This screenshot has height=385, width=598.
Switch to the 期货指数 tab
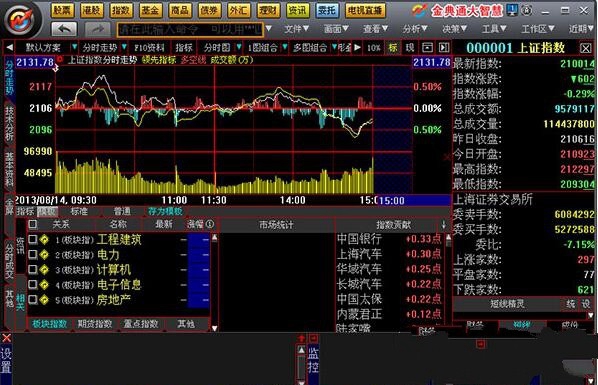point(95,324)
